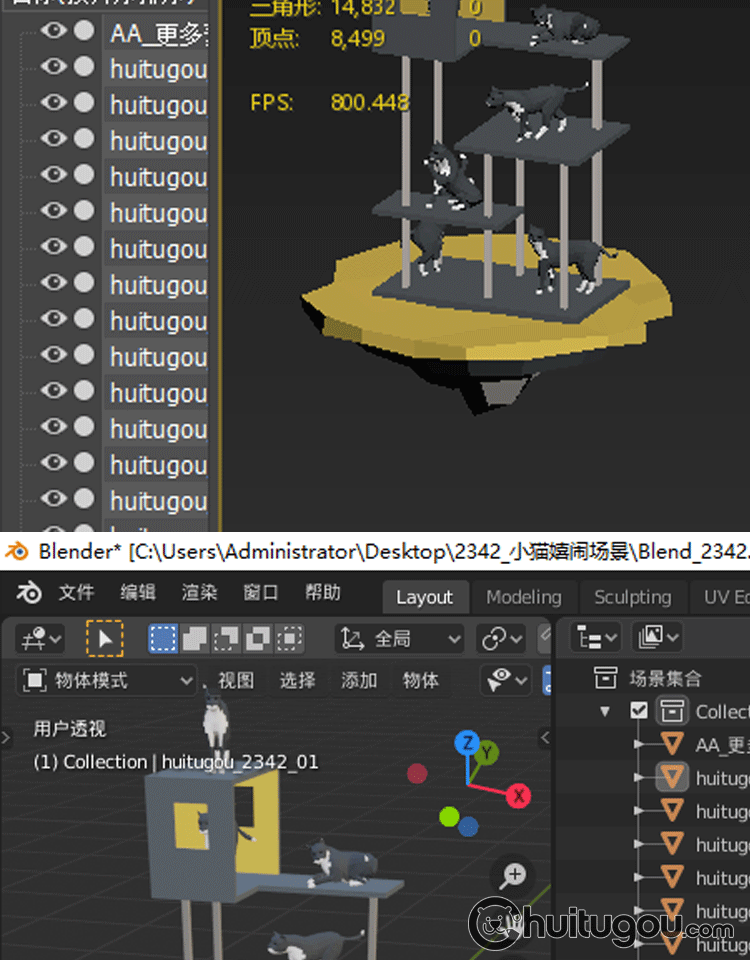The height and width of the screenshot is (960, 750).
Task: Click the red X axis on navigation gizmo
Action: 517,796
